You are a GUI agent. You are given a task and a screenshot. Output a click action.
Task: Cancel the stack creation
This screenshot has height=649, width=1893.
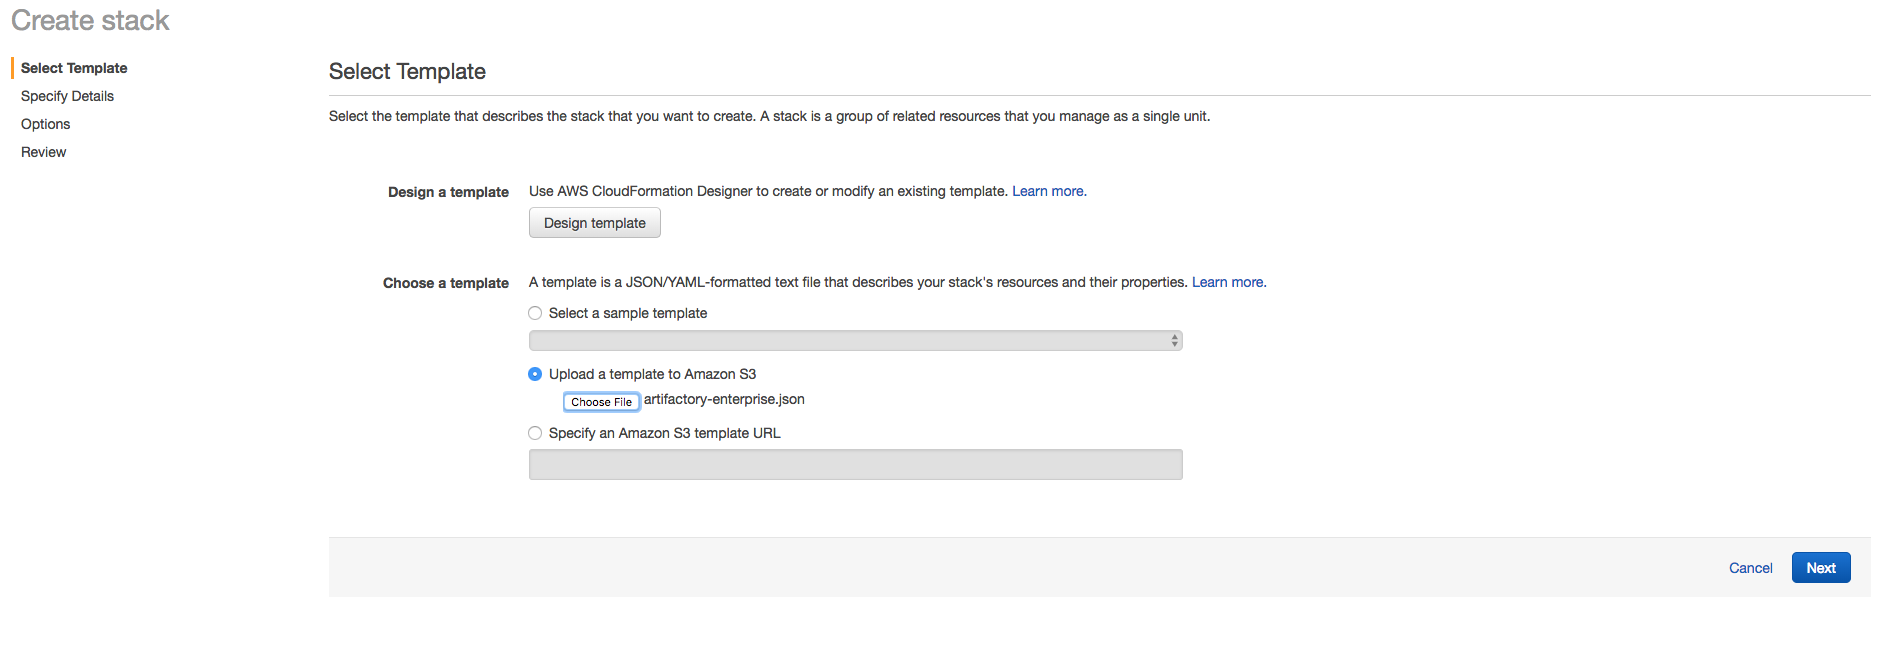1750,568
